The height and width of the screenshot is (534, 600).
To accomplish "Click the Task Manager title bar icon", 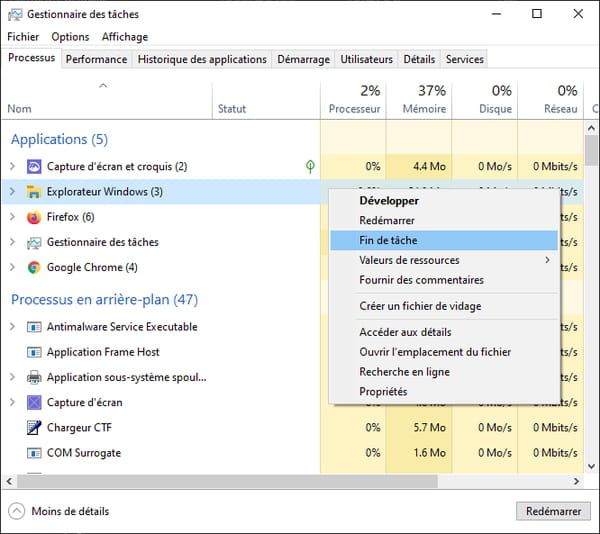I will [15, 15].
